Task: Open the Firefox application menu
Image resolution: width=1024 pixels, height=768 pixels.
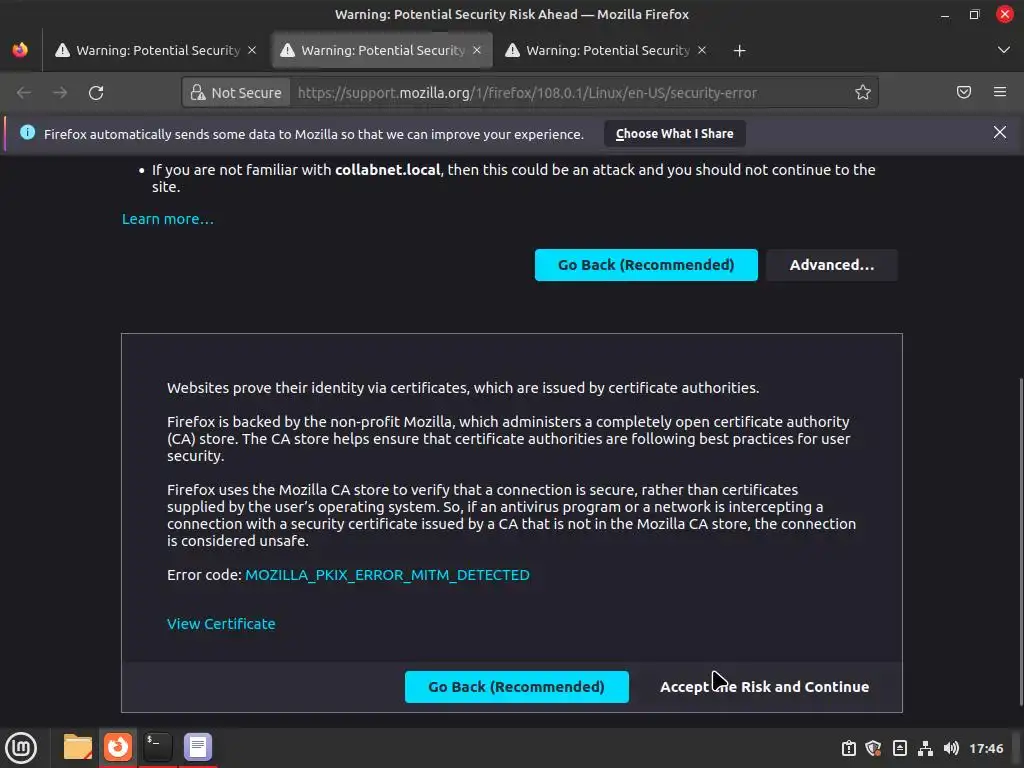Action: tap(1000, 92)
